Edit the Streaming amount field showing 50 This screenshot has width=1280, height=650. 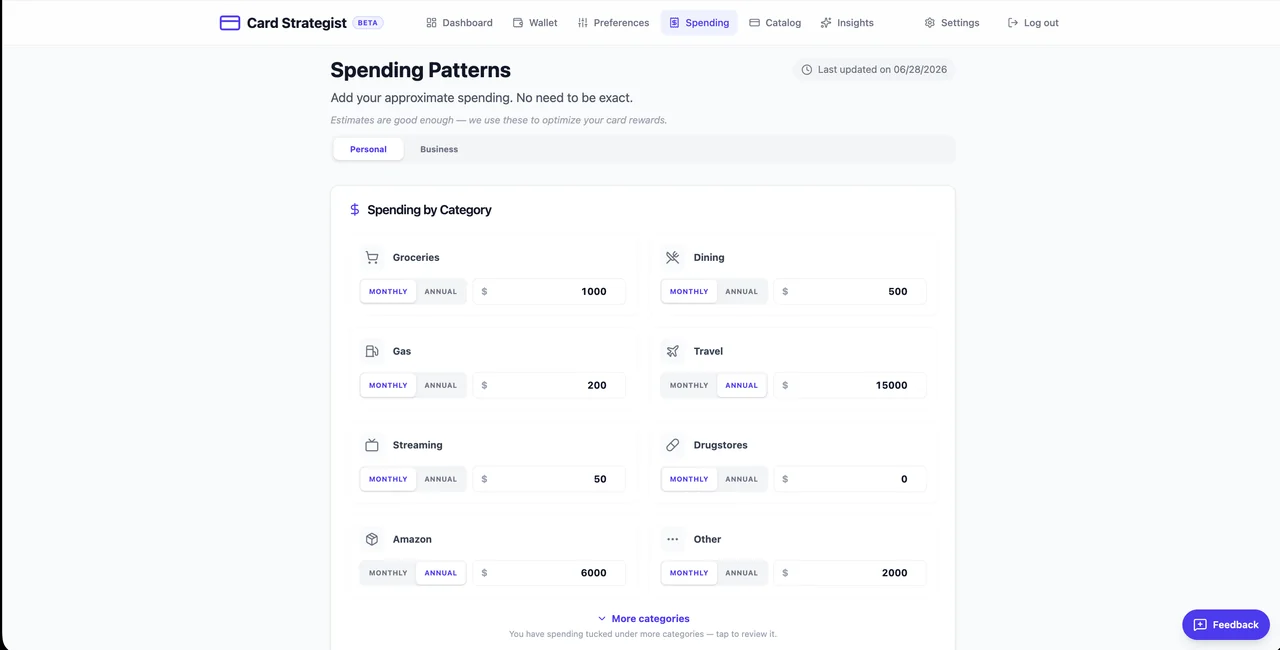pyautogui.click(x=549, y=479)
